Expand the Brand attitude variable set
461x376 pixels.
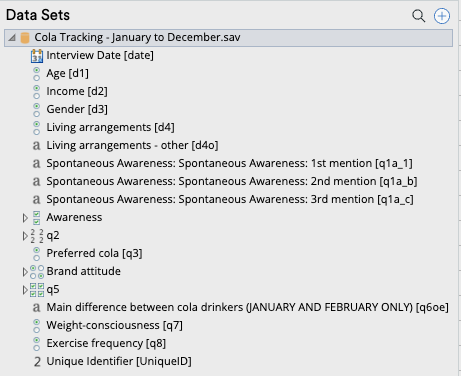(x=25, y=272)
